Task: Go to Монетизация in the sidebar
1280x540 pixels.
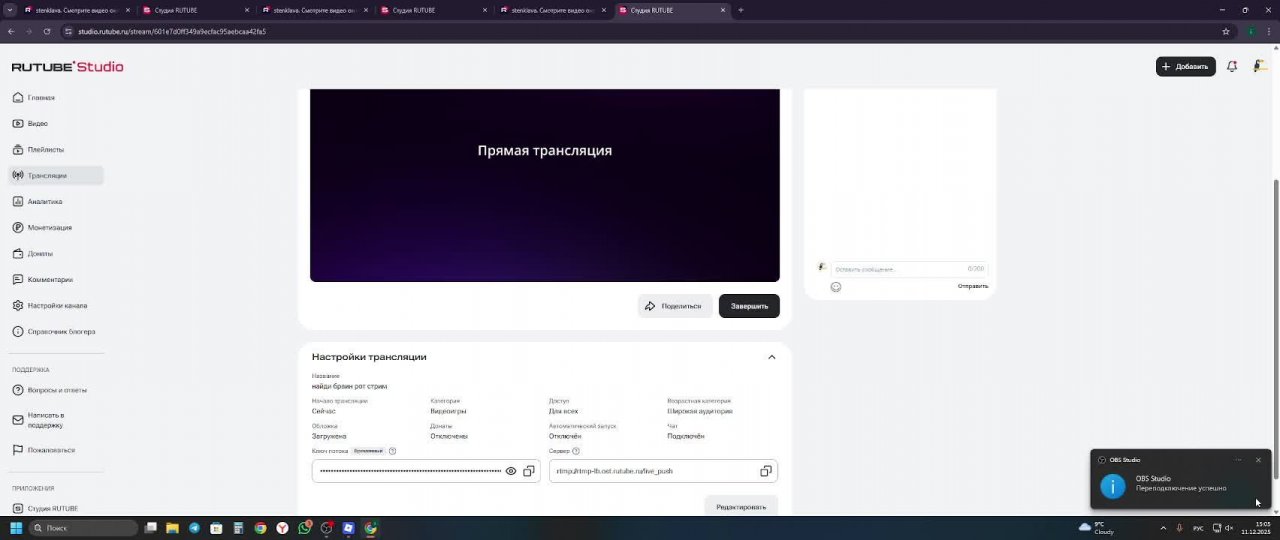Action: [49, 228]
